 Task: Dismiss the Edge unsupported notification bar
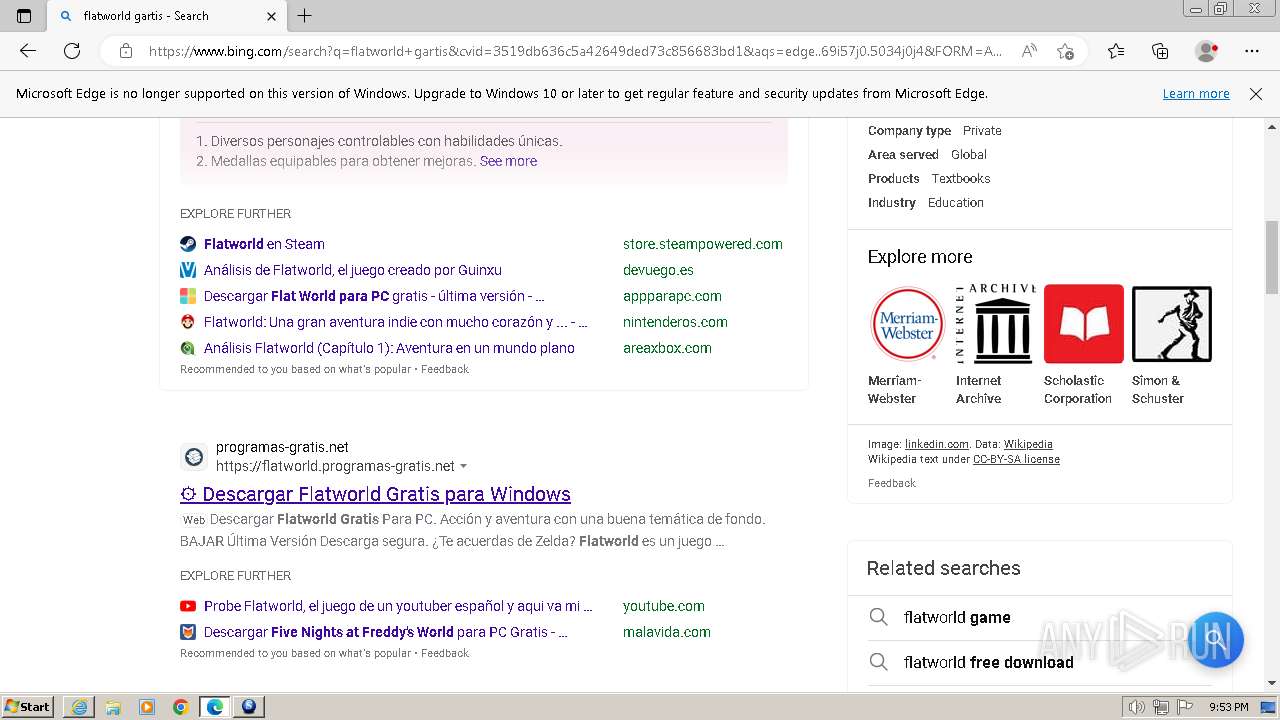pos(1256,94)
